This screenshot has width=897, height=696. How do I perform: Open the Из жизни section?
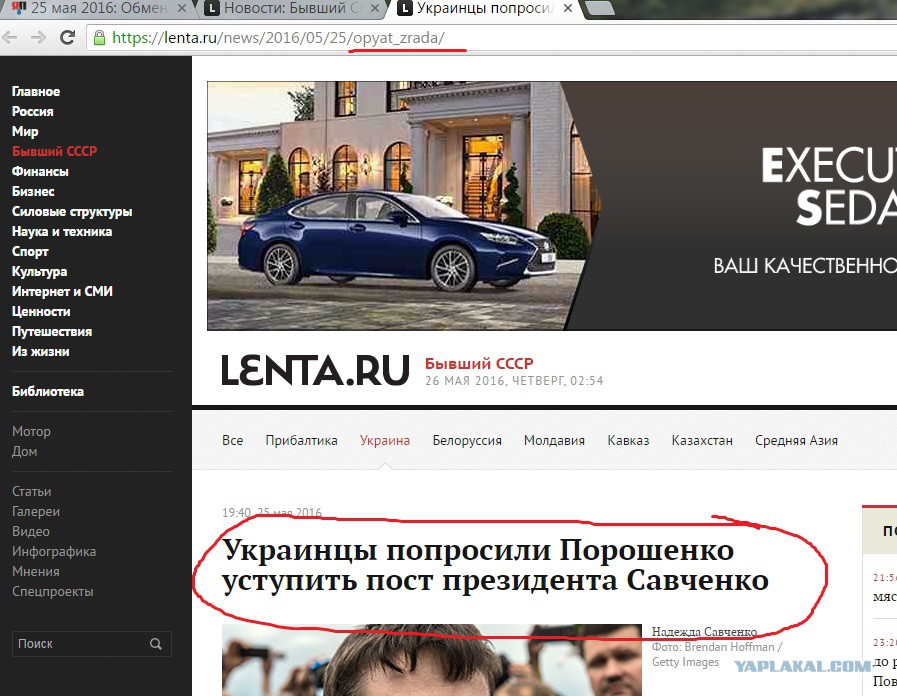coord(41,352)
